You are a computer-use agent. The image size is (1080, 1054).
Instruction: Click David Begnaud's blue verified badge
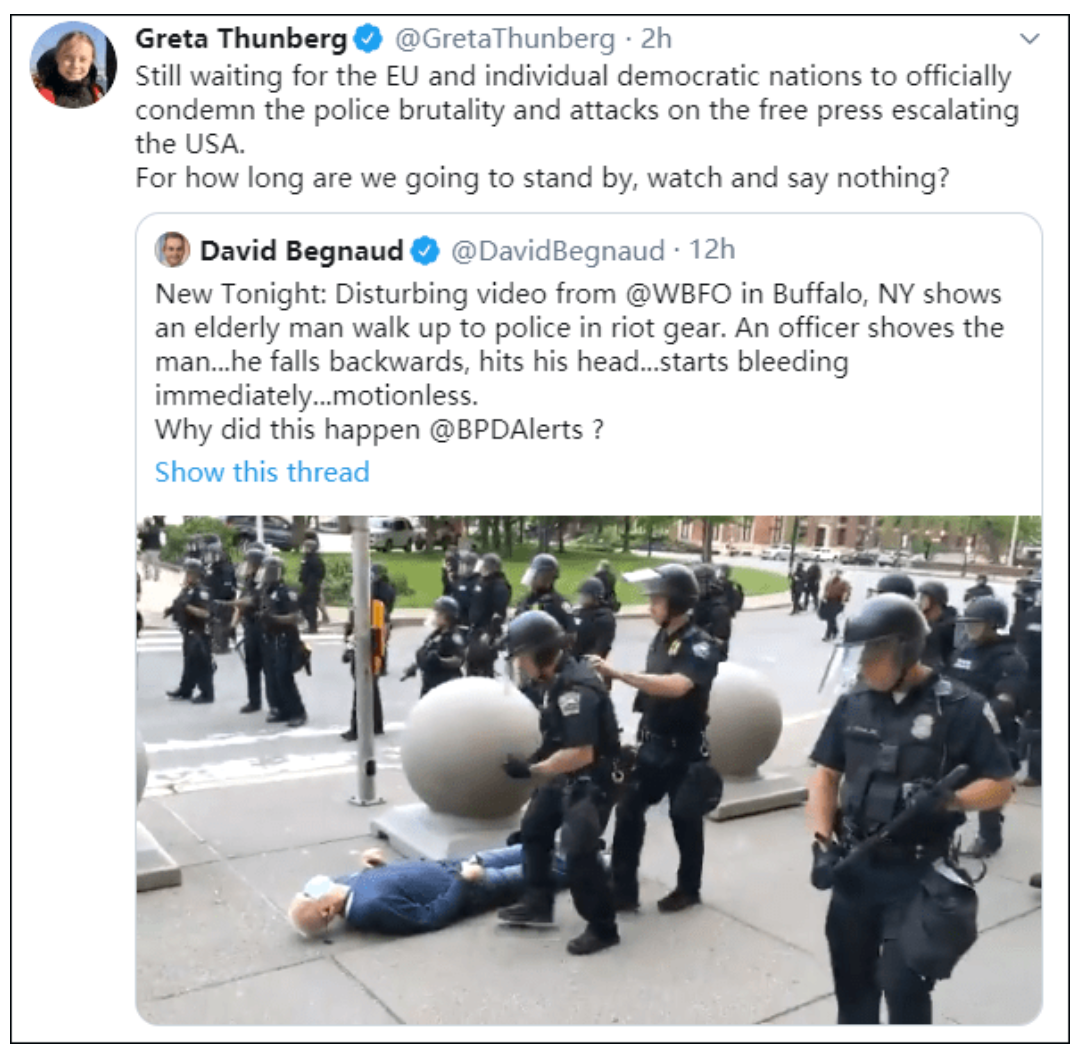425,251
